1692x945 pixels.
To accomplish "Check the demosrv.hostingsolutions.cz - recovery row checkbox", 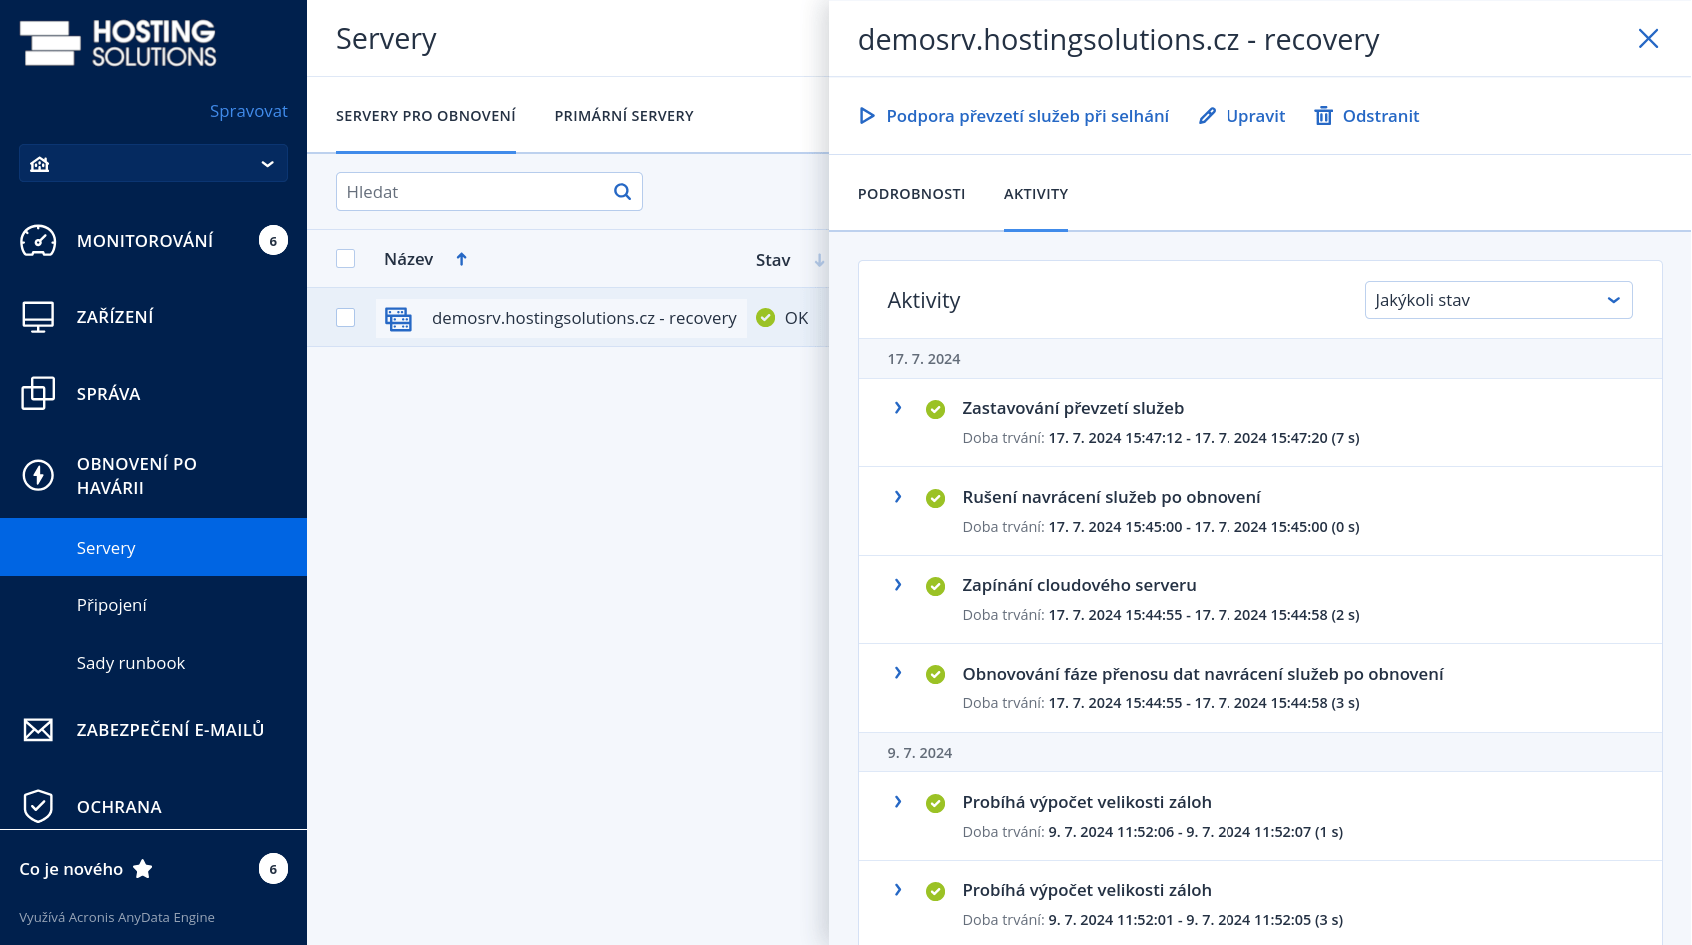I will (346, 318).
